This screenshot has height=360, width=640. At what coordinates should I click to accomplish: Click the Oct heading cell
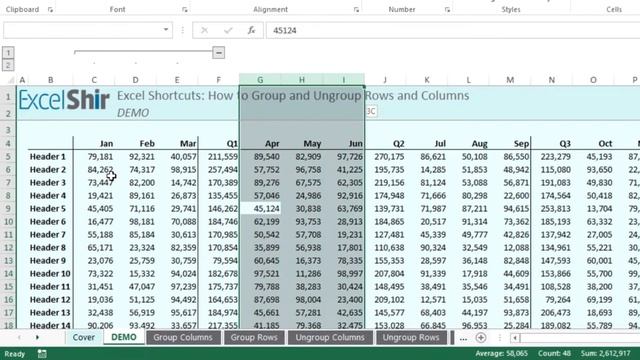tap(593, 144)
